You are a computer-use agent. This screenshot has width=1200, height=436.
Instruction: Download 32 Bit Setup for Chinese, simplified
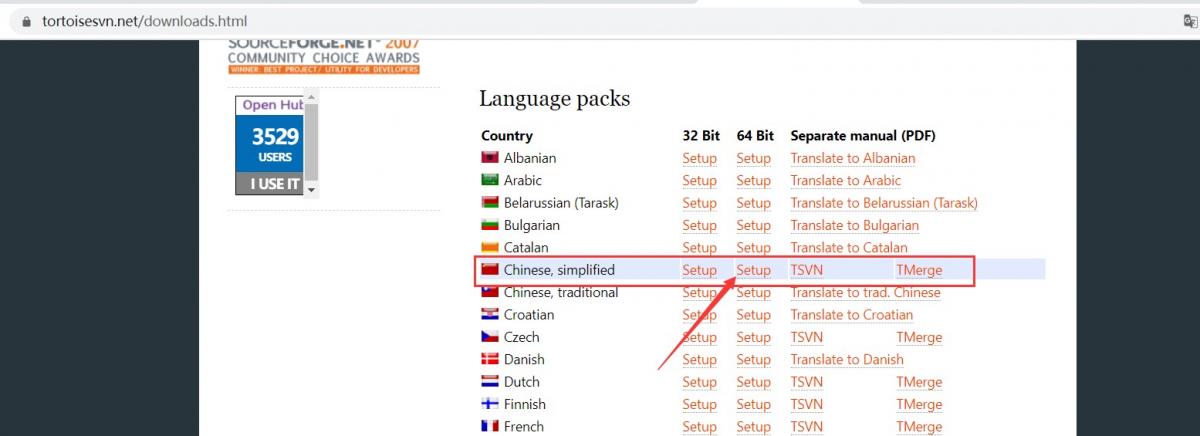[699, 270]
